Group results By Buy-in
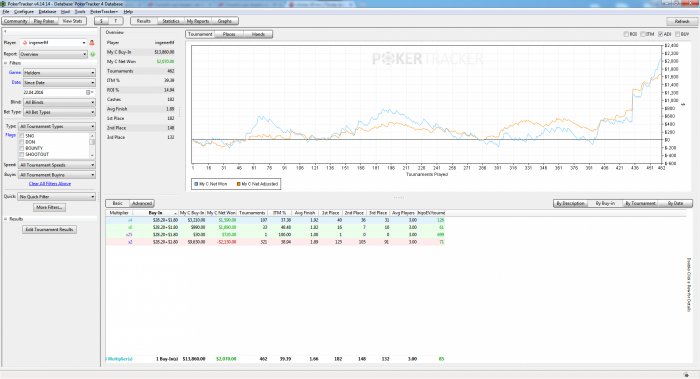The image size is (700, 379). (605, 203)
